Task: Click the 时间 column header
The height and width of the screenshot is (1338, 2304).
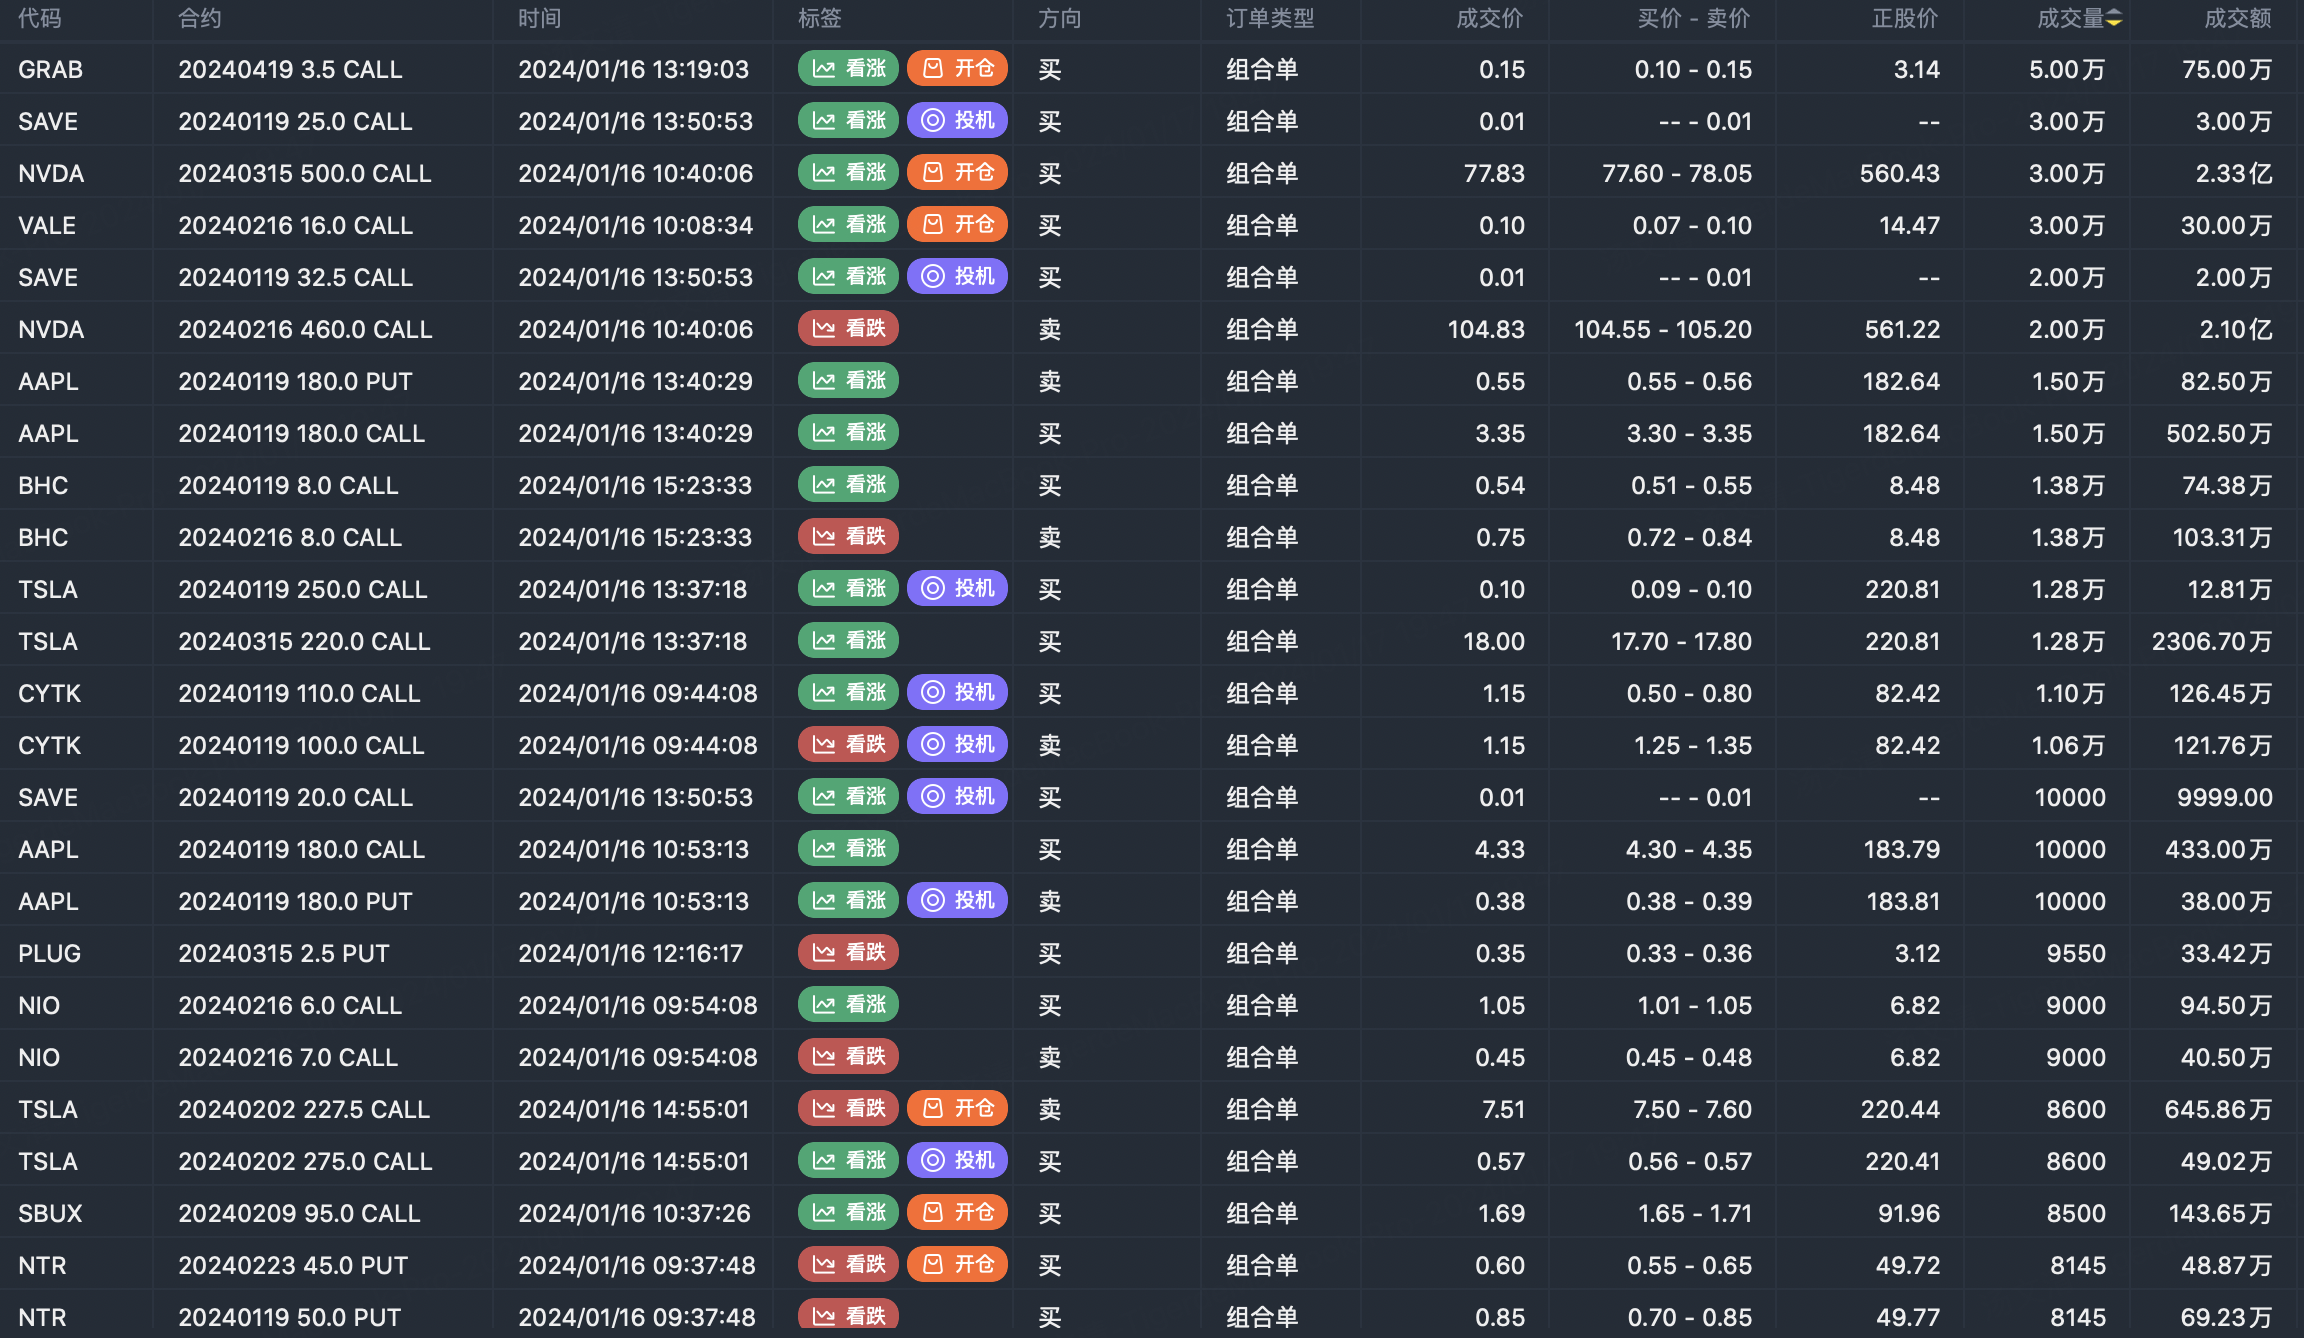Action: pyautogui.click(x=539, y=19)
